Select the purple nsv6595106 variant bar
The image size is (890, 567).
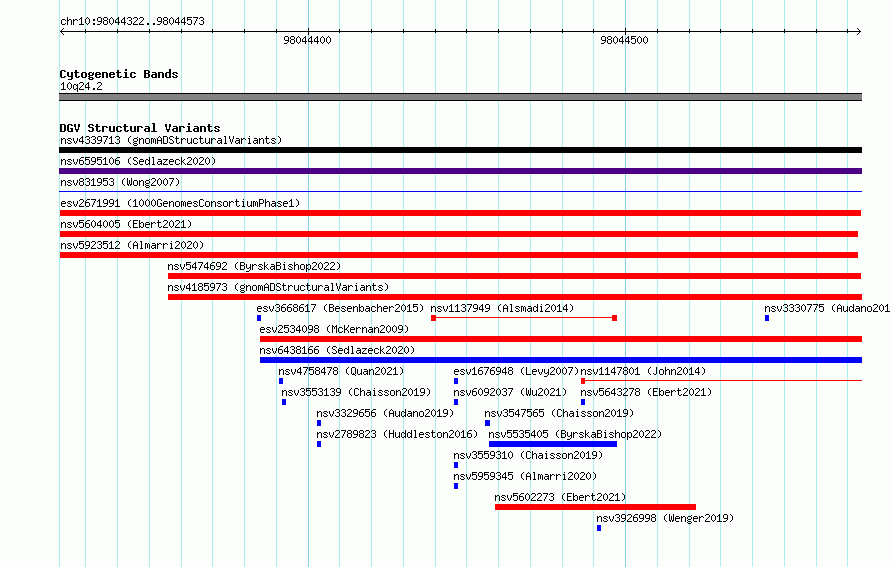click(460, 171)
